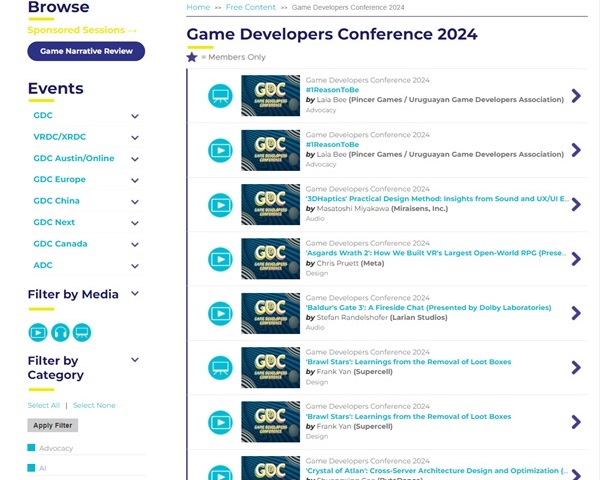Click slides icon for first 'Brawl Stars' session

(x=220, y=368)
